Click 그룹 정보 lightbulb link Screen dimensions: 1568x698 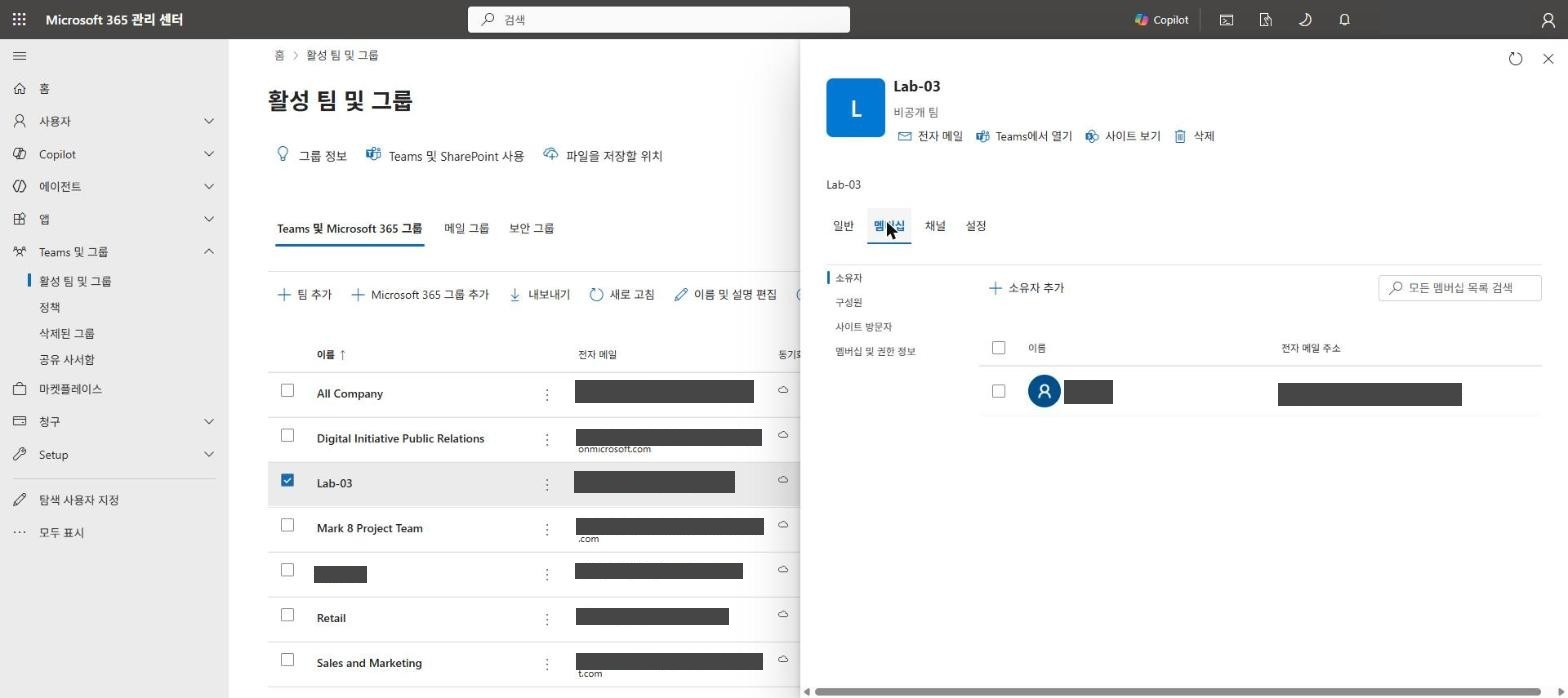312,156
